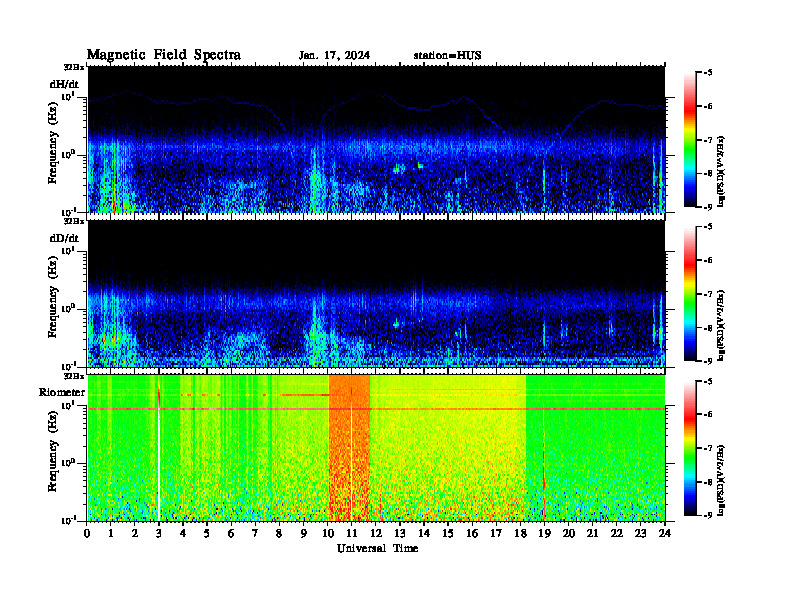Viewport: 792px width, 612px height.
Task: Click hour tick label '11' on time axis
Action: click(x=352, y=533)
